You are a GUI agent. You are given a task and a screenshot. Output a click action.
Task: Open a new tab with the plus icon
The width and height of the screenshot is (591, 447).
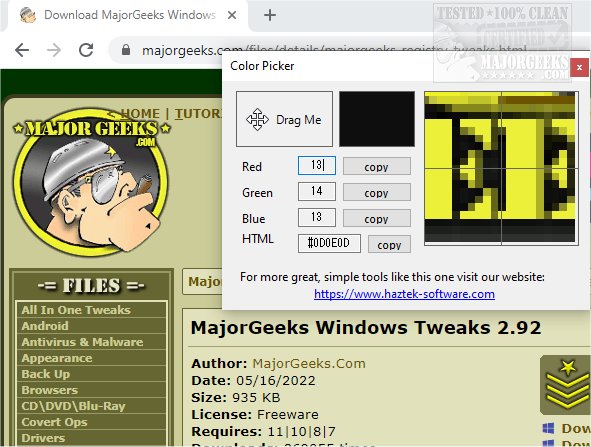click(x=269, y=15)
